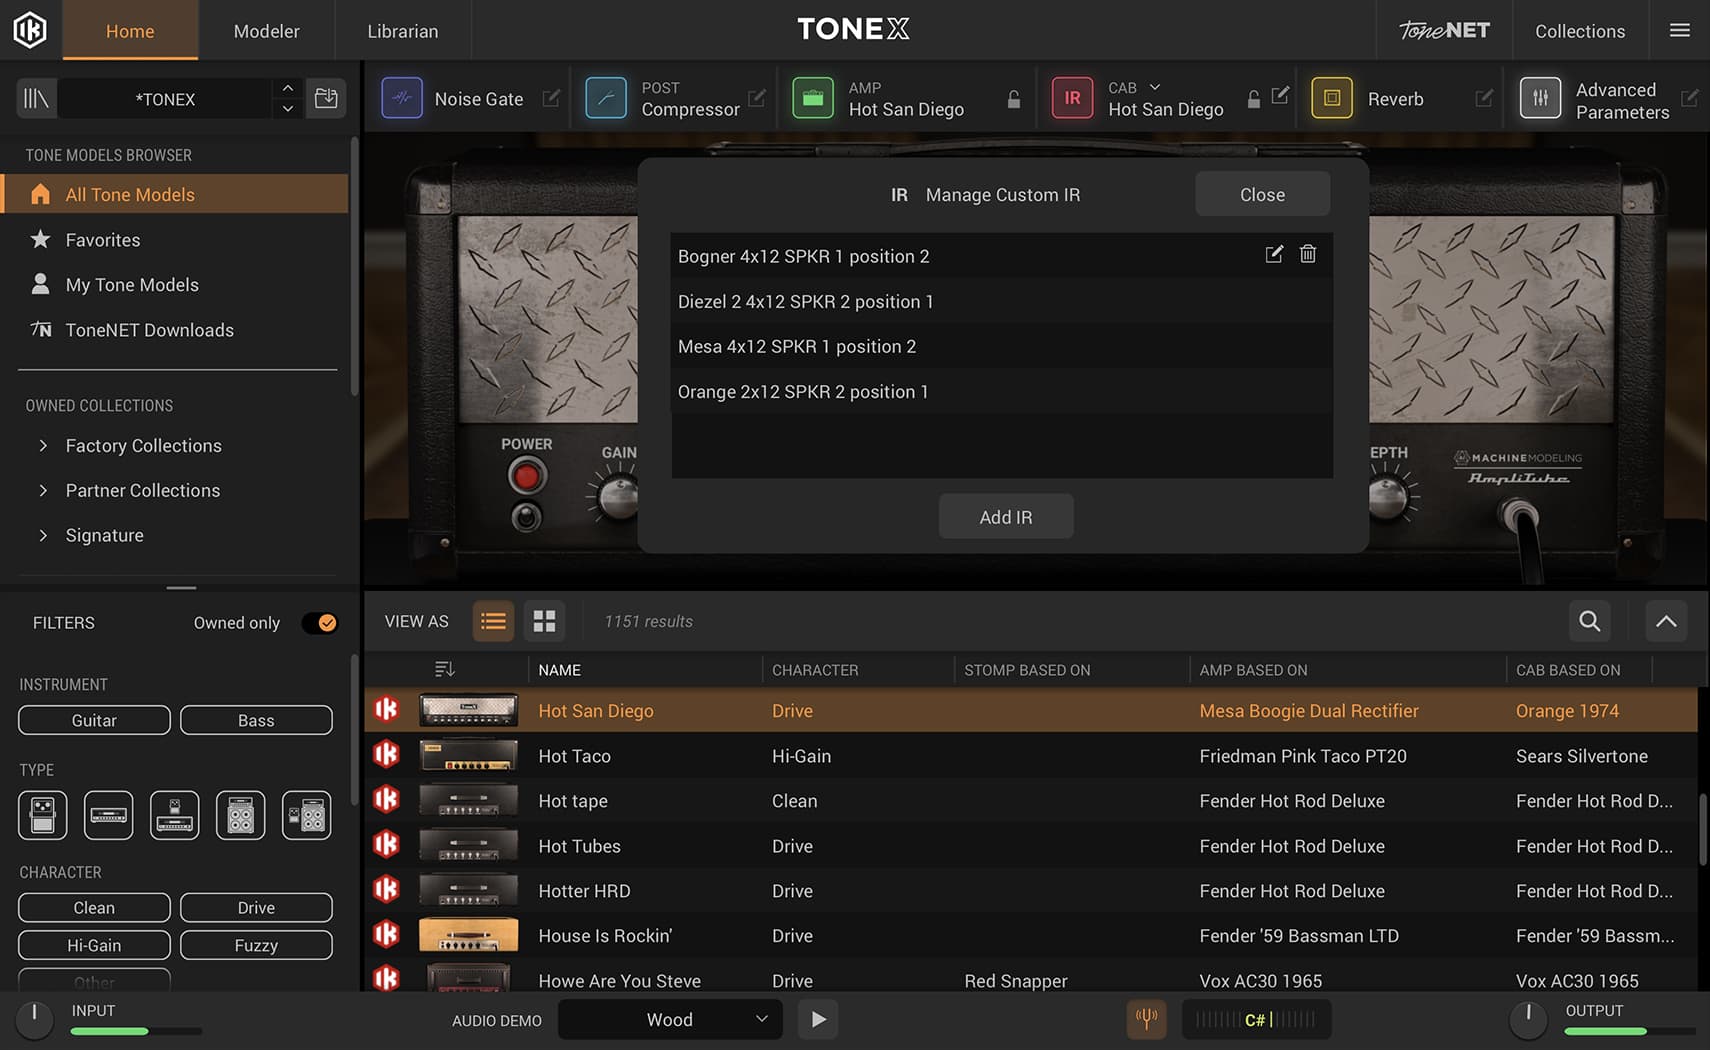Expand the Partner Collections section
Screen dimensions: 1710x1050
pos(43,491)
